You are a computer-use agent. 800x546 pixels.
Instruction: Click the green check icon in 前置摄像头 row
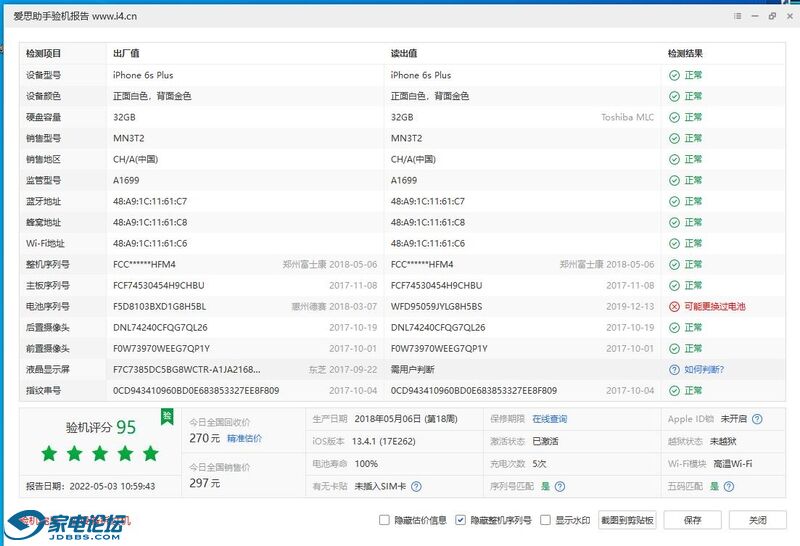(674, 349)
